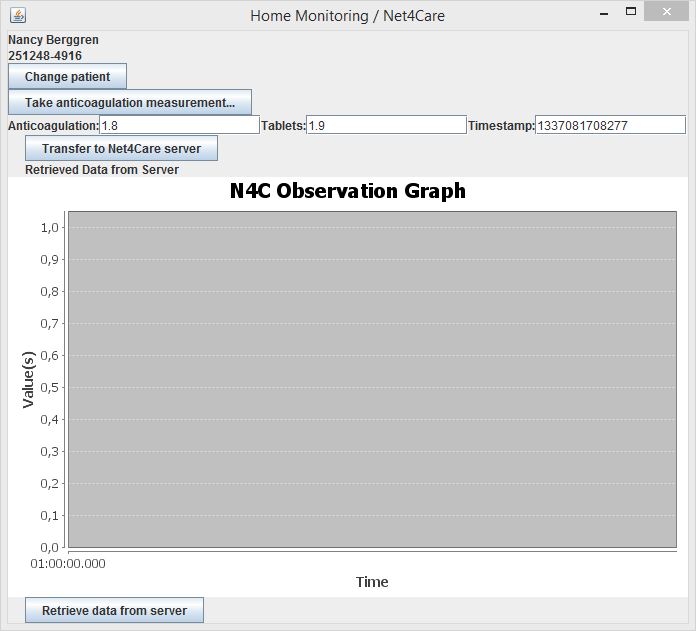The width and height of the screenshot is (696, 631).
Task: Click the gray observation graph plot area
Action: coord(372,379)
